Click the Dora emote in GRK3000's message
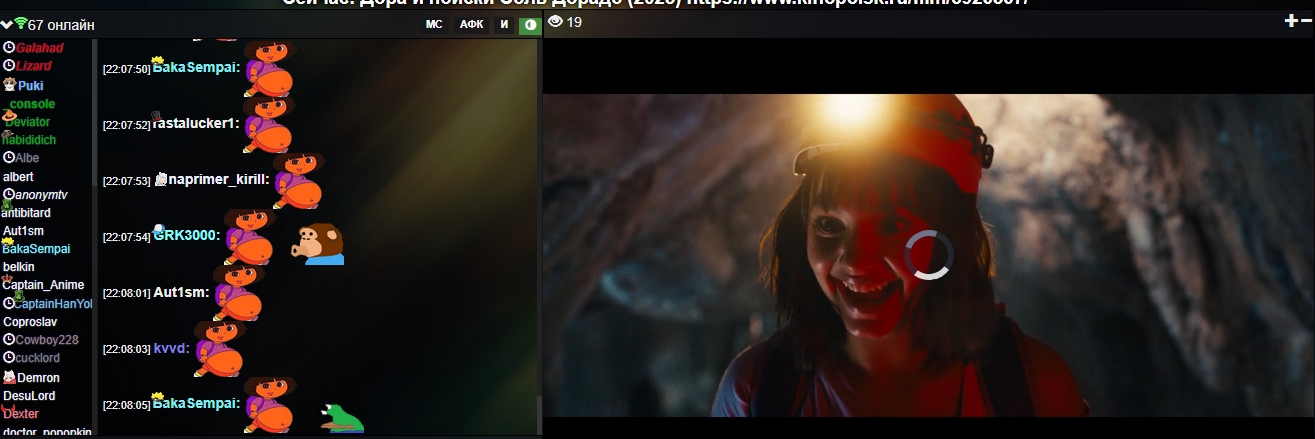 [249, 236]
